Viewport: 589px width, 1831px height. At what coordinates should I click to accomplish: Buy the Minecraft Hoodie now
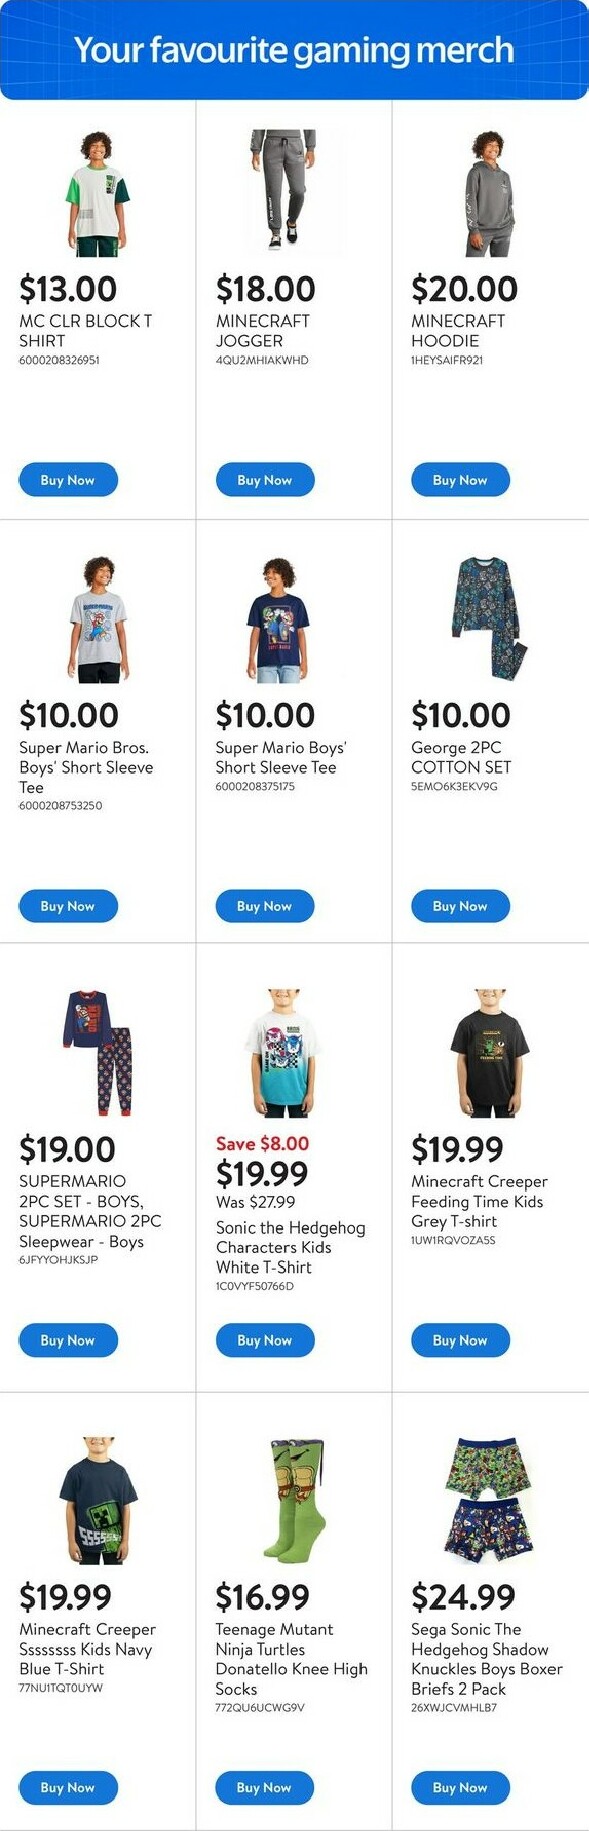tap(460, 480)
